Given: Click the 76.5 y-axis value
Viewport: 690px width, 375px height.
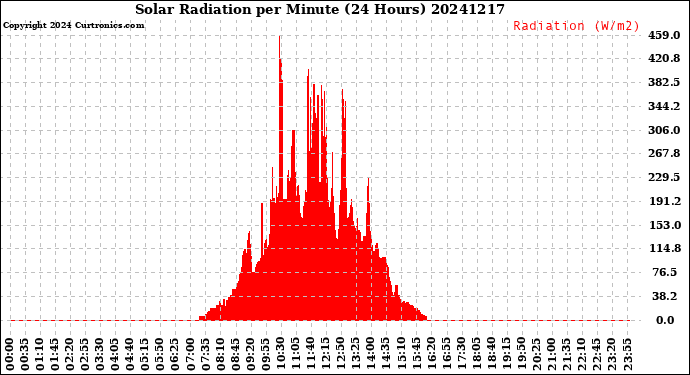Looking at the screenshot, I should point(664,272).
